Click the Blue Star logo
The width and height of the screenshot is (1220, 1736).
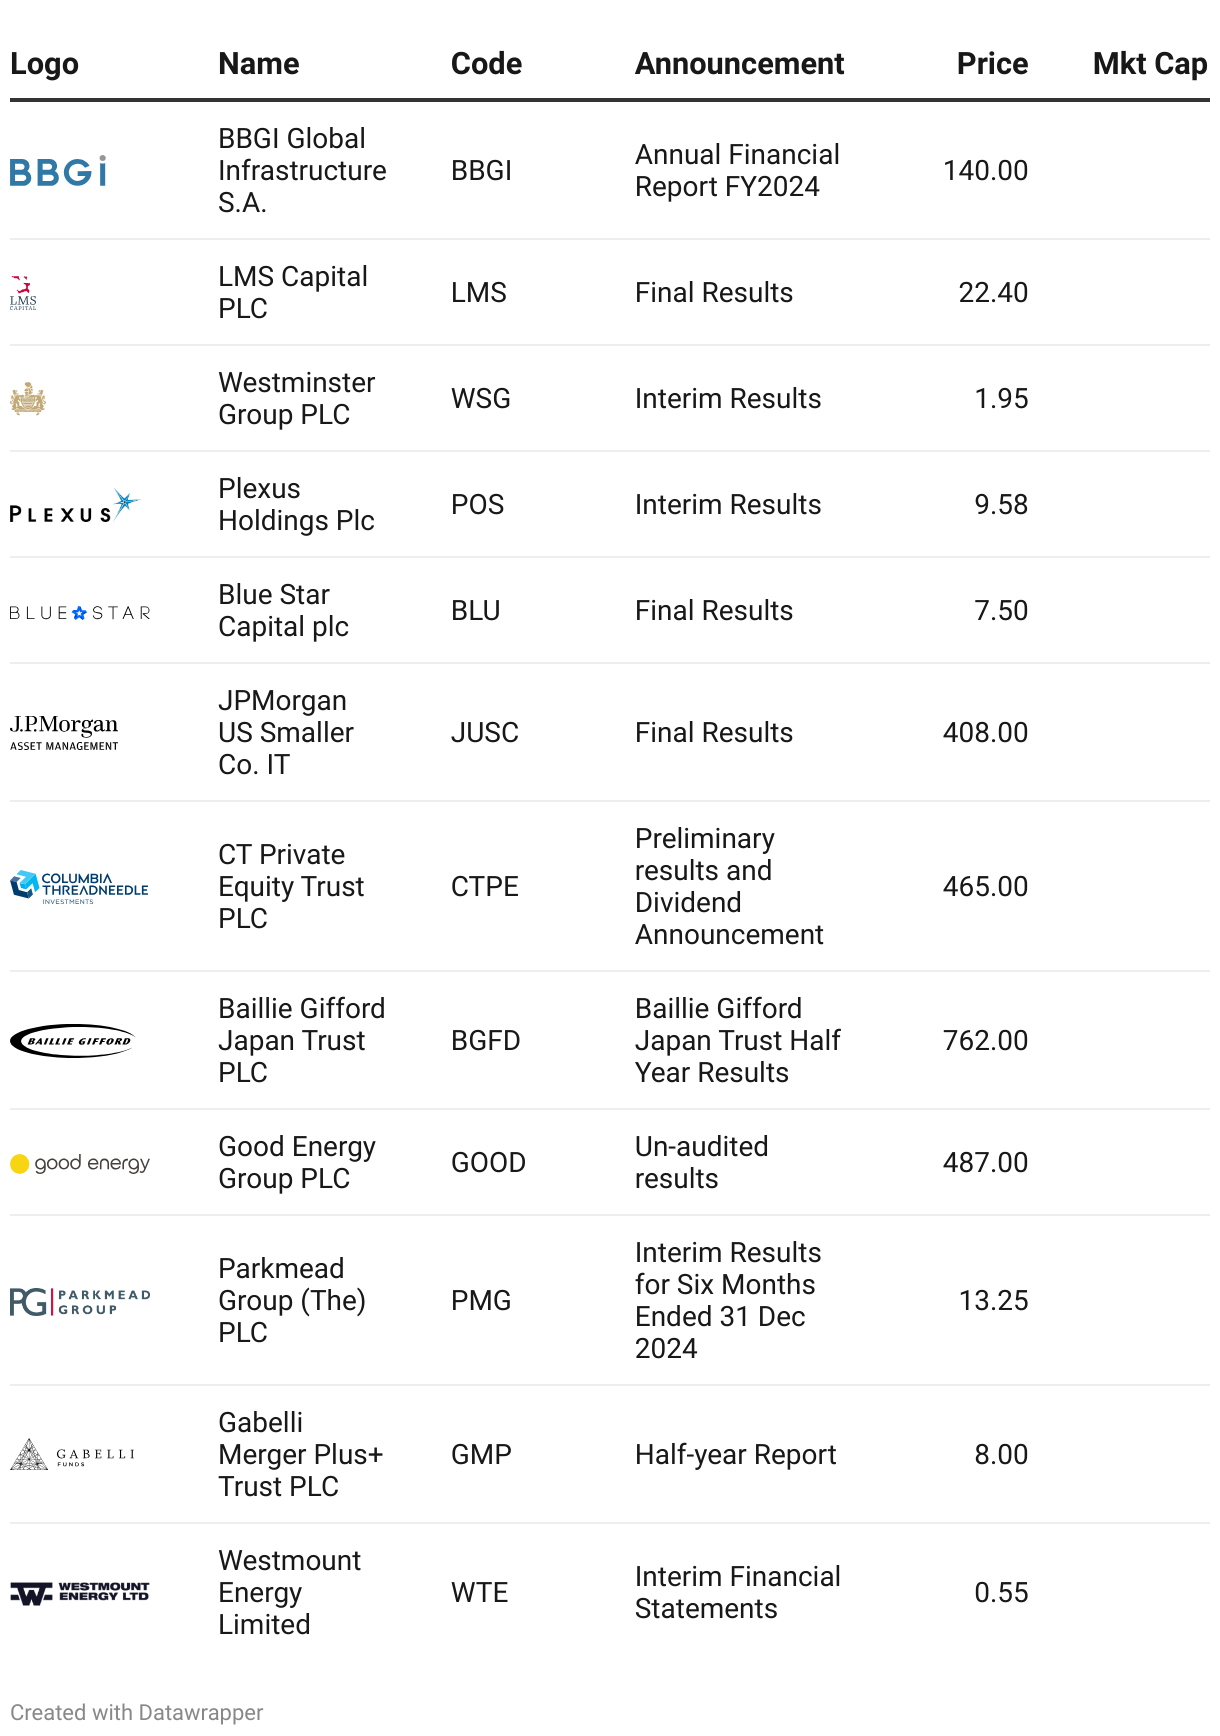tap(80, 613)
